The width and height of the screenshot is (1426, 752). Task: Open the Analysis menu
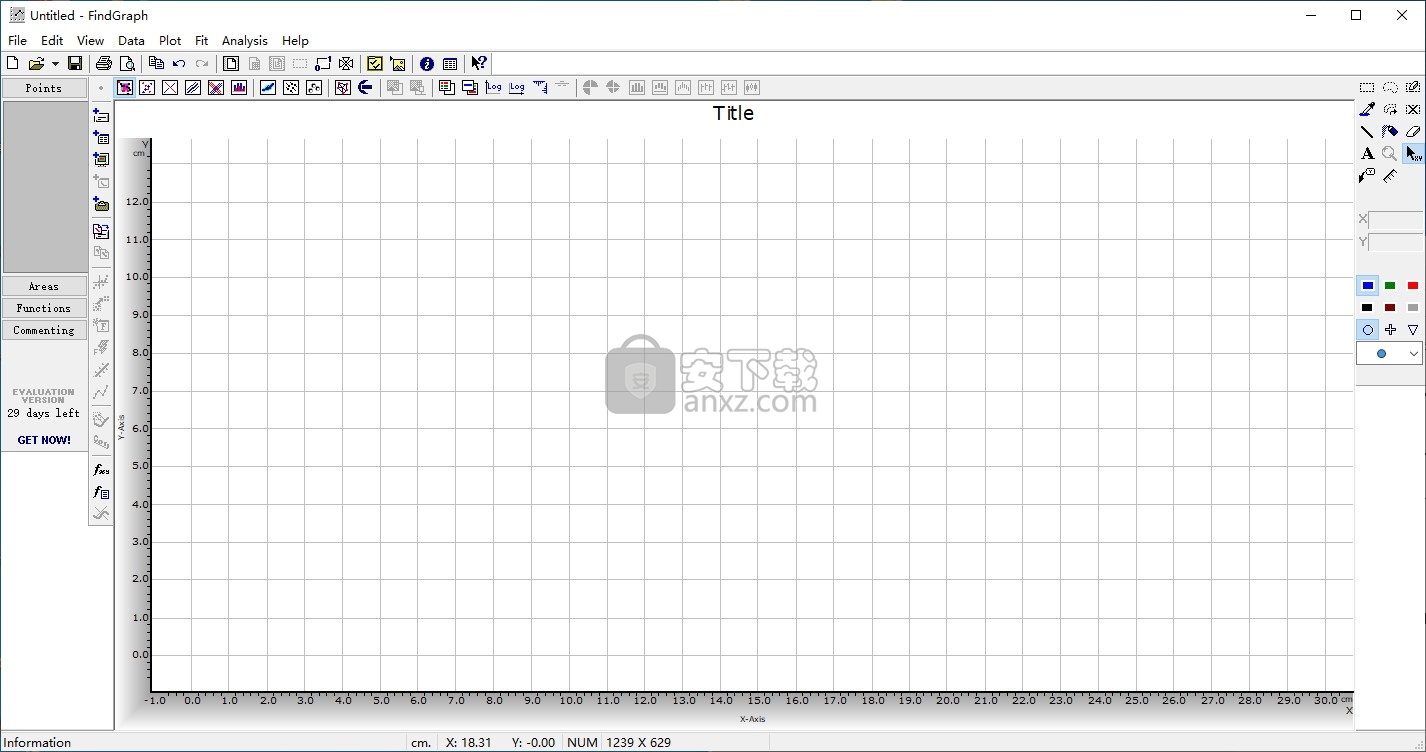click(x=244, y=40)
